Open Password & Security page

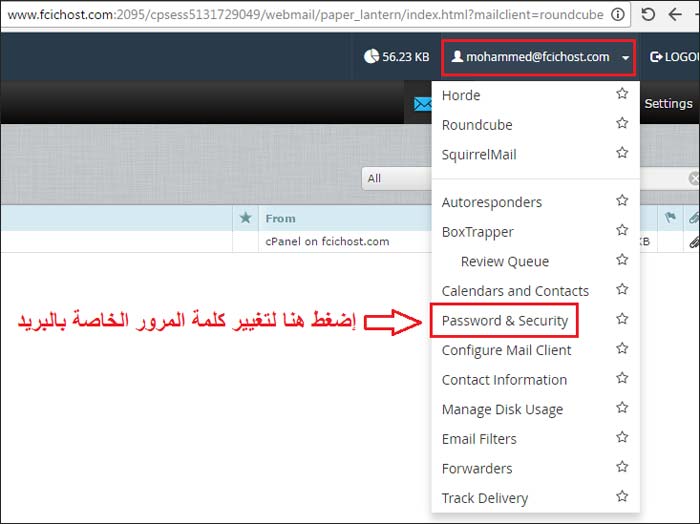click(504, 320)
